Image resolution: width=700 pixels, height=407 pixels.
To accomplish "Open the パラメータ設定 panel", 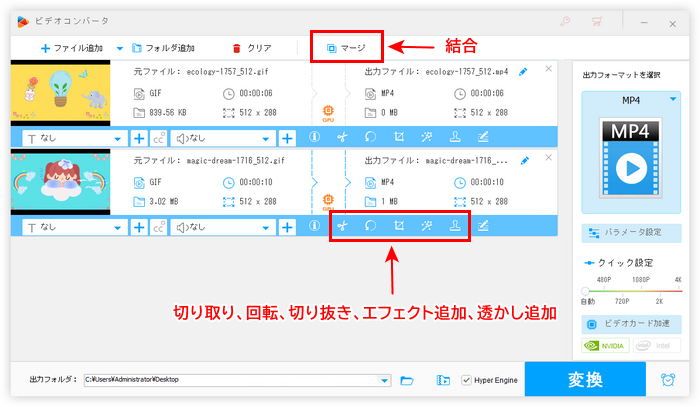I will pyautogui.click(x=631, y=233).
